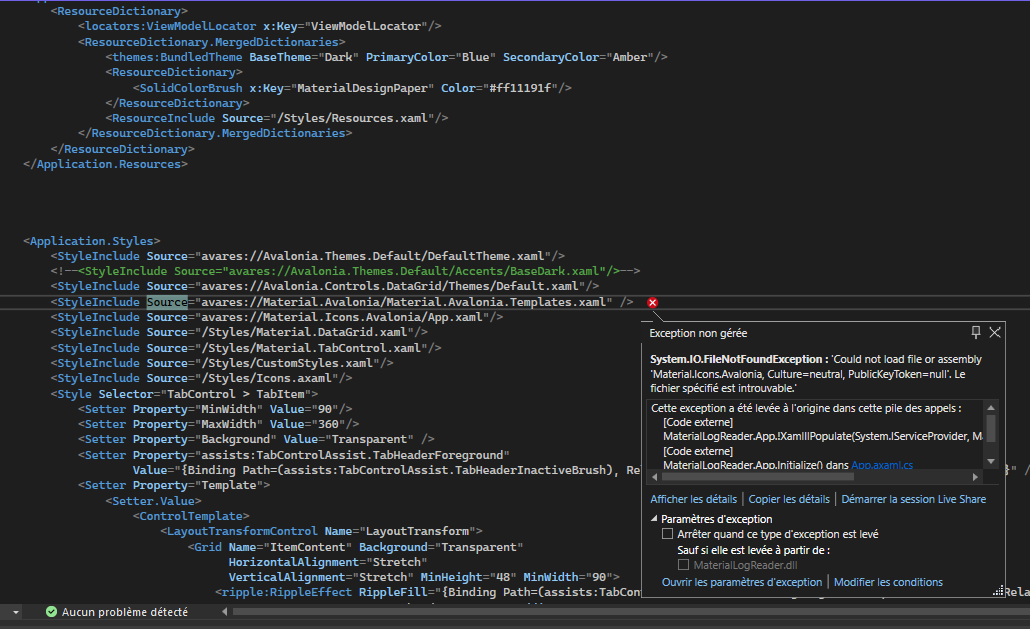Close the 'Exception non gérée' popup
The width and height of the screenshot is (1030, 629).
pyautogui.click(x=995, y=332)
